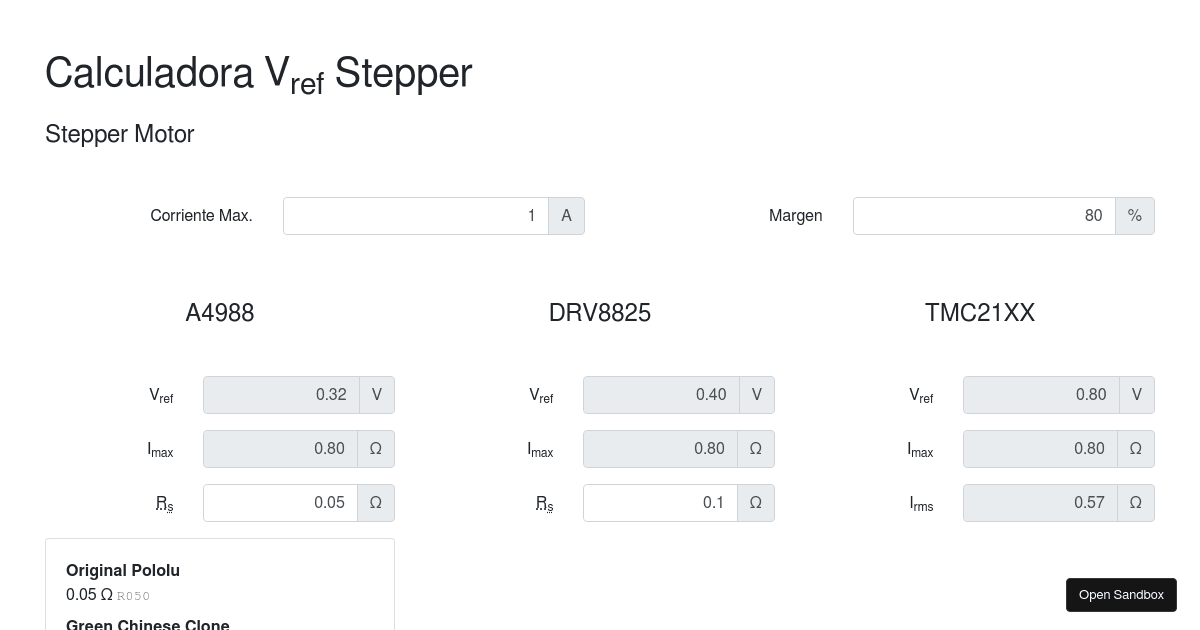
Task: Click the TMC21XX heading
Action: [x=980, y=313]
